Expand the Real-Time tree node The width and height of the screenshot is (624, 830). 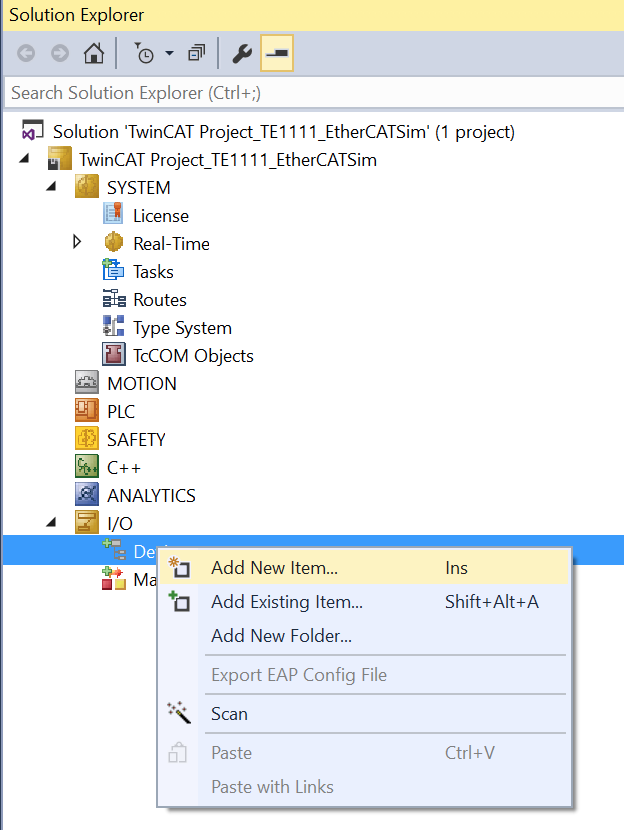point(77,242)
